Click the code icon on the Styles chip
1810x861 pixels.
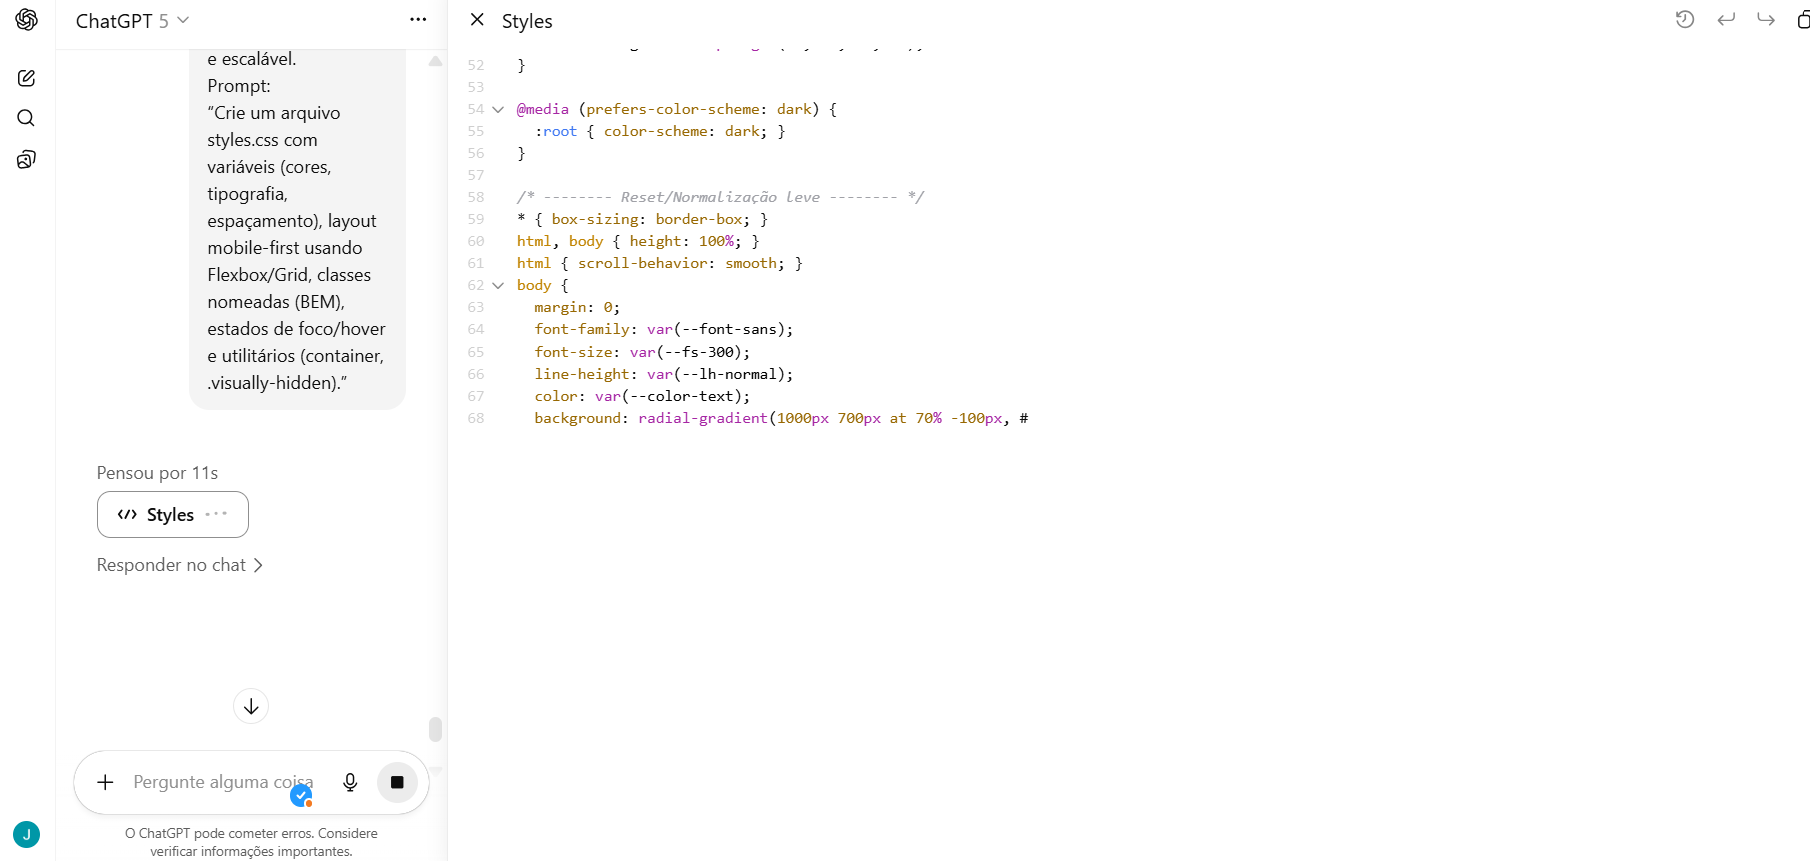[x=127, y=515]
